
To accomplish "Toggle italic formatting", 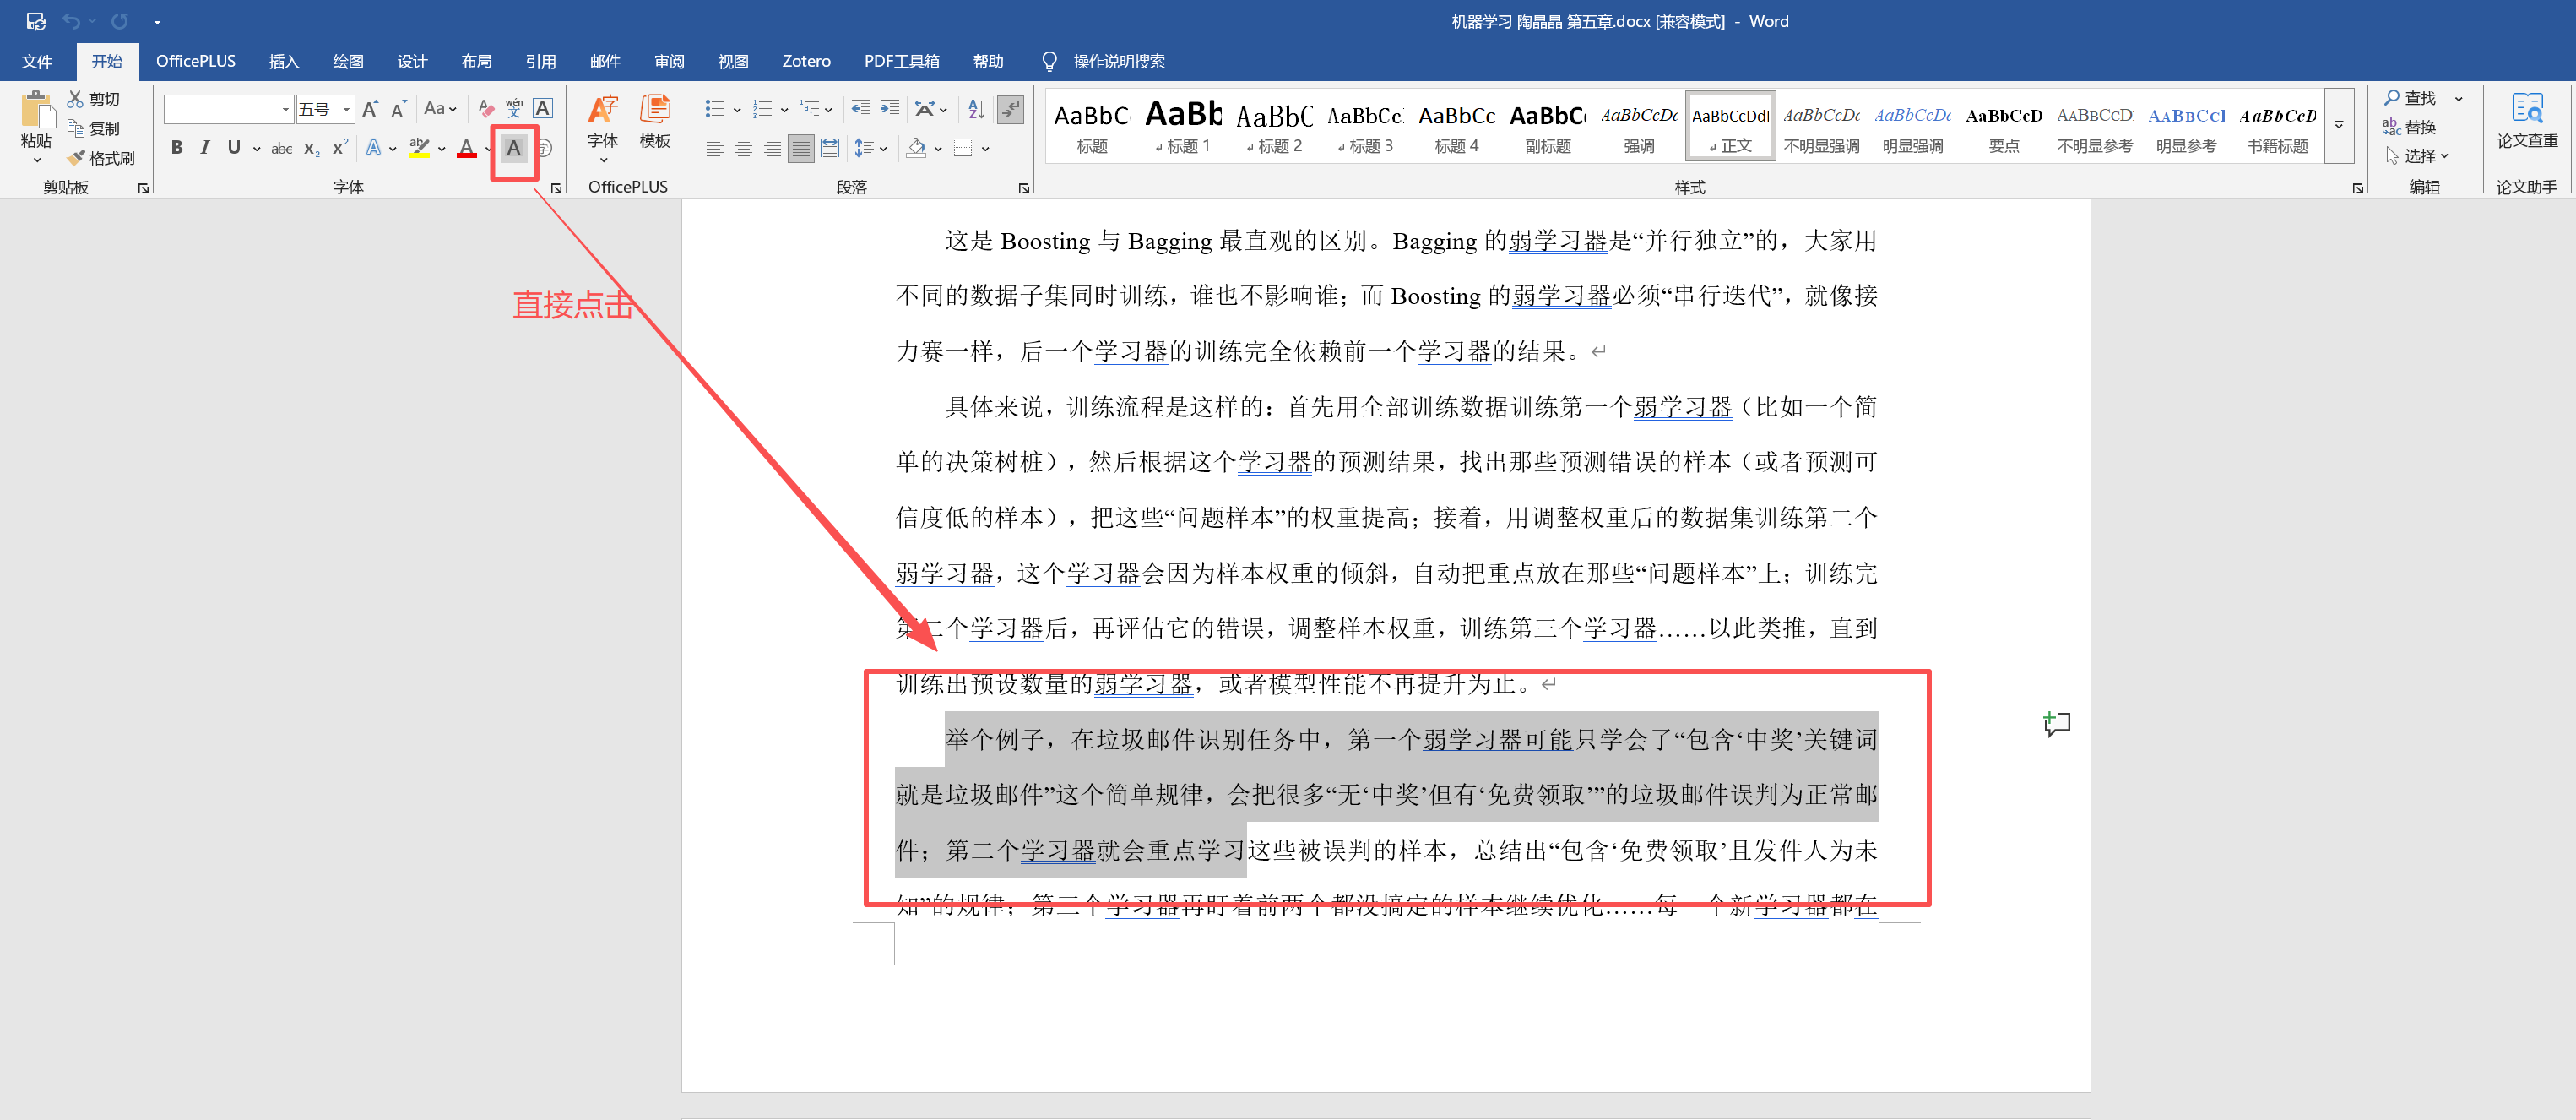I will click(205, 149).
